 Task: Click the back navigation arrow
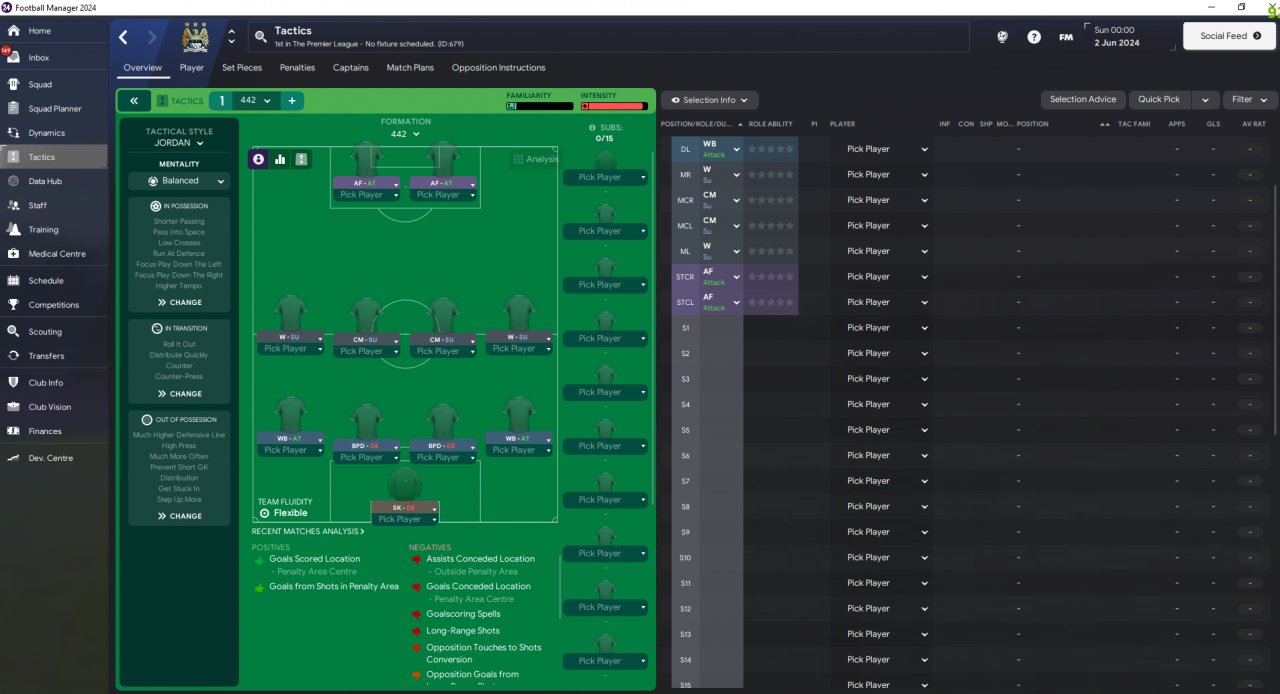tap(123, 37)
